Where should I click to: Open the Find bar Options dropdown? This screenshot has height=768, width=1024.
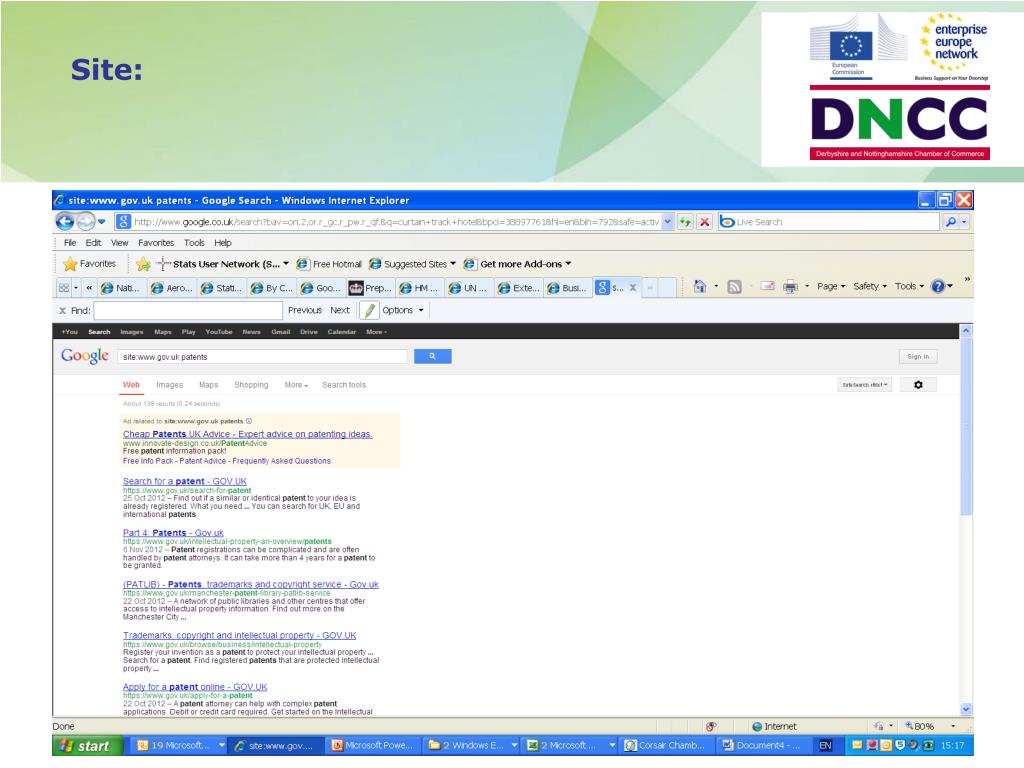[x=403, y=310]
